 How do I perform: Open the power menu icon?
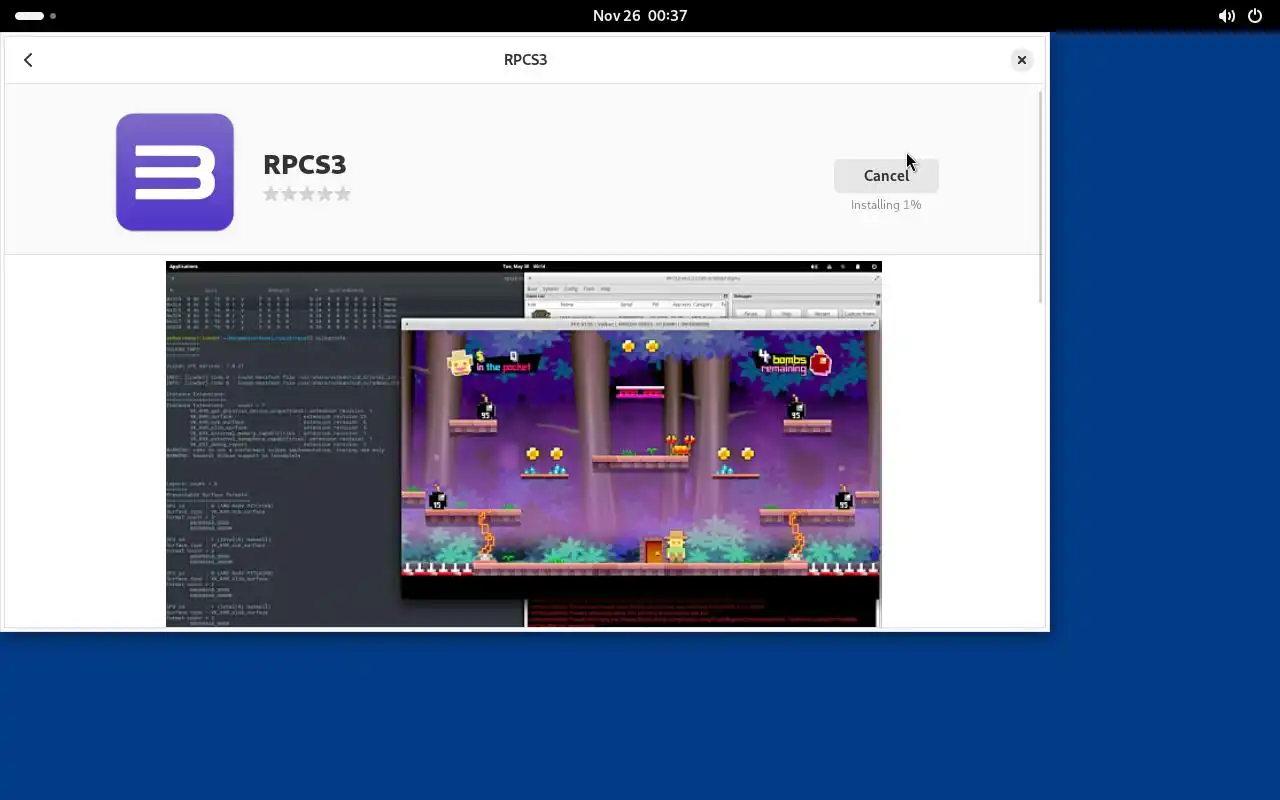[1255, 16]
